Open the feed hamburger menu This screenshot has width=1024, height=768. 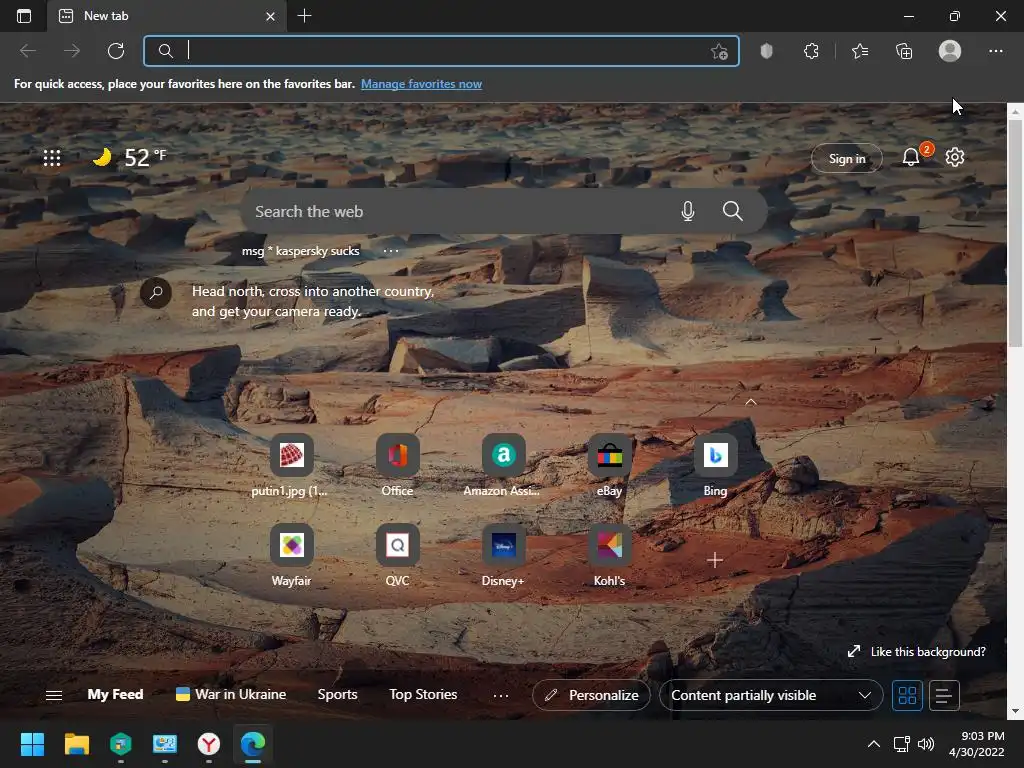(54, 696)
